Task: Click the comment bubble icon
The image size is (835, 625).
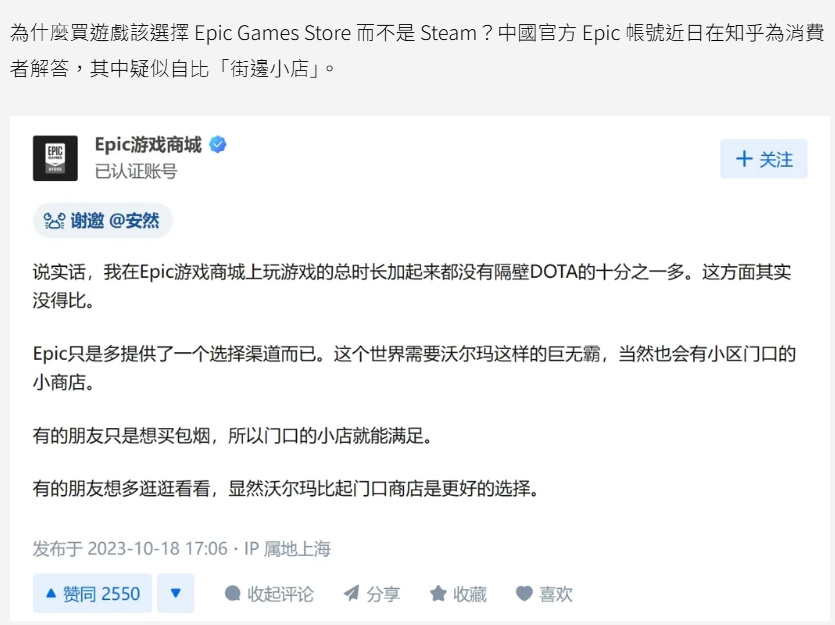Action: pos(233,594)
